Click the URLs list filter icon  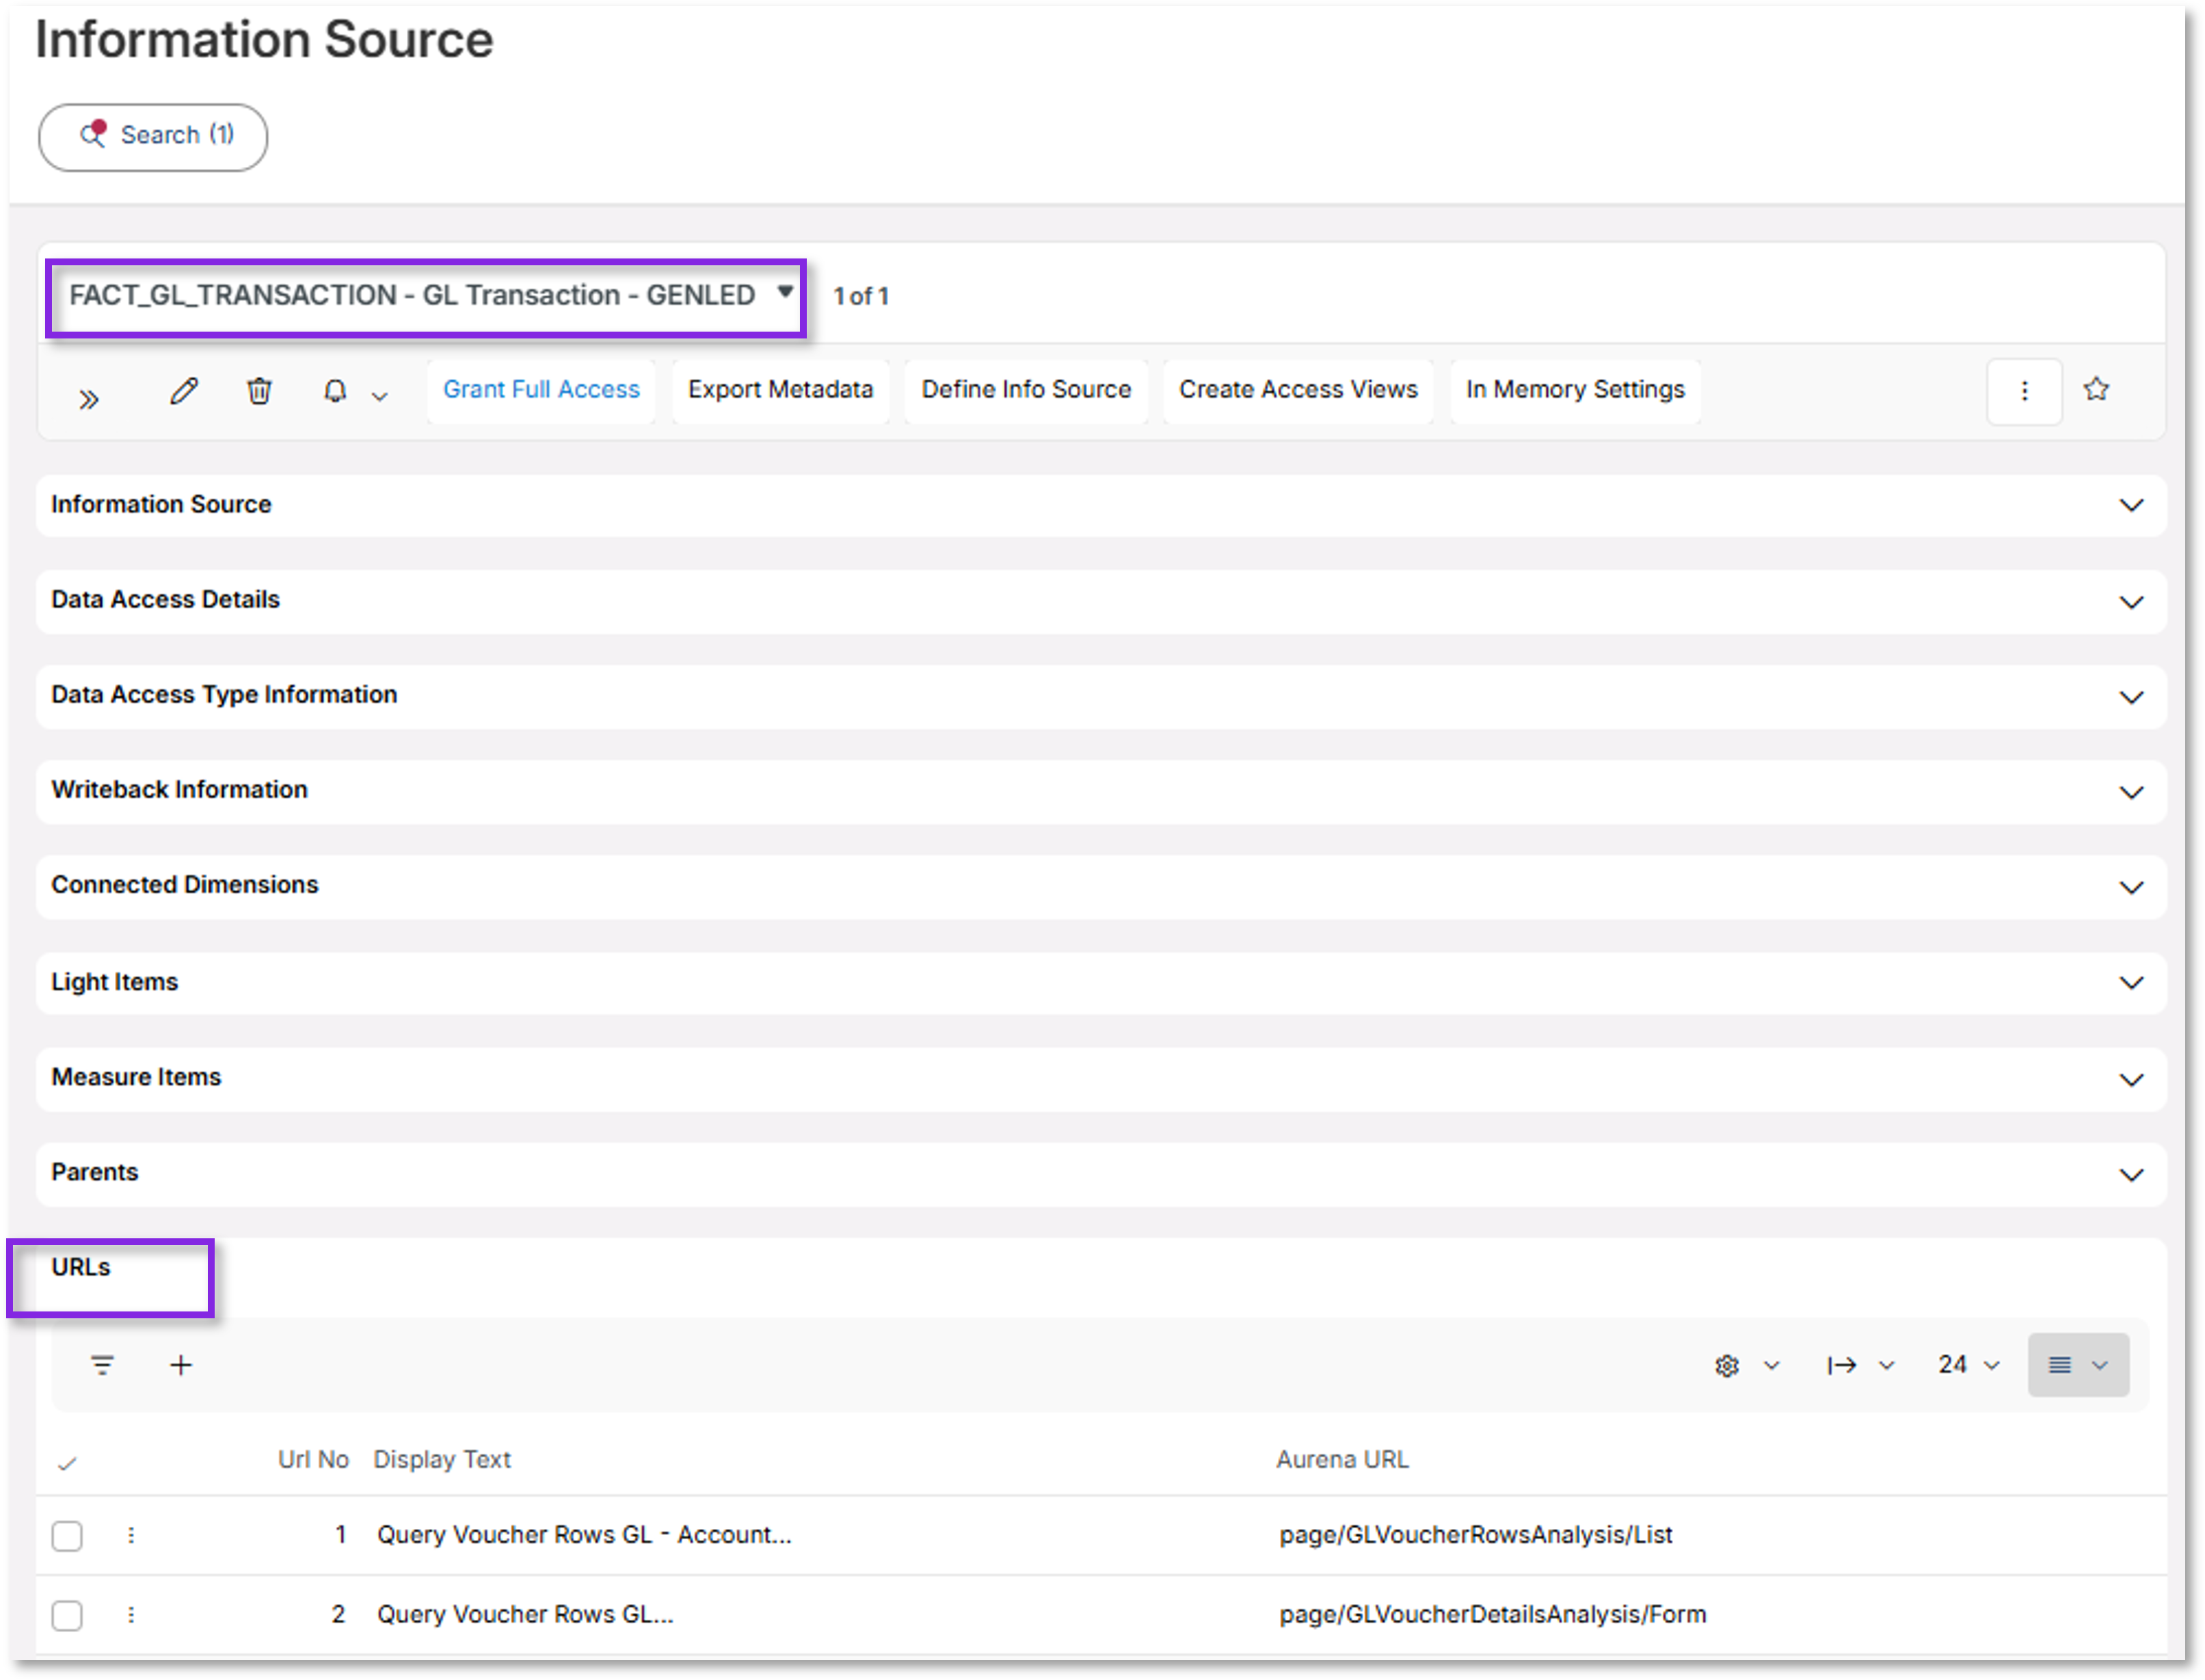(102, 1365)
